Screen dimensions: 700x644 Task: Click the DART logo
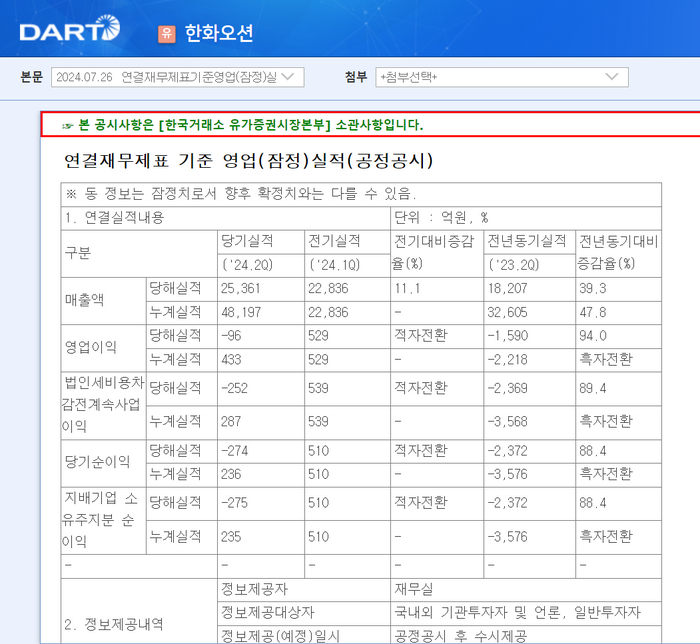point(70,28)
